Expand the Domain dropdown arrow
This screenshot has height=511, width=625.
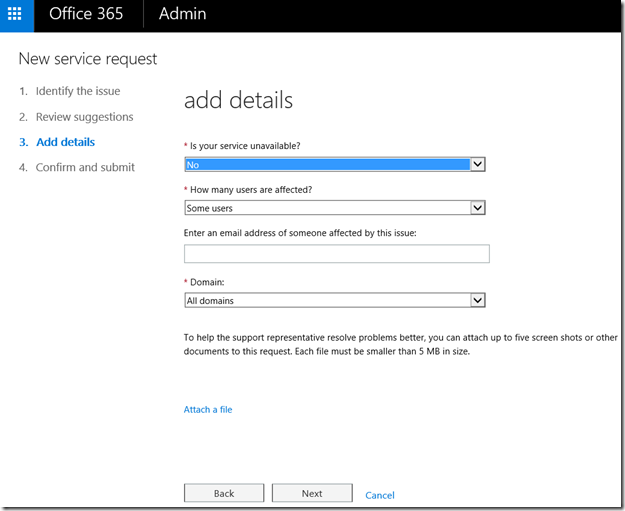(478, 300)
